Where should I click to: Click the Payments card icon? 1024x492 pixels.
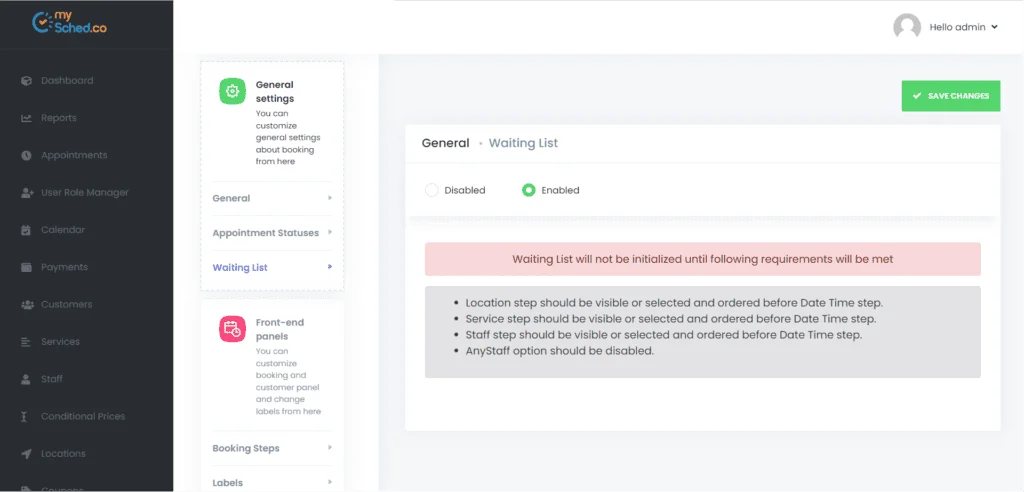click(x=26, y=267)
